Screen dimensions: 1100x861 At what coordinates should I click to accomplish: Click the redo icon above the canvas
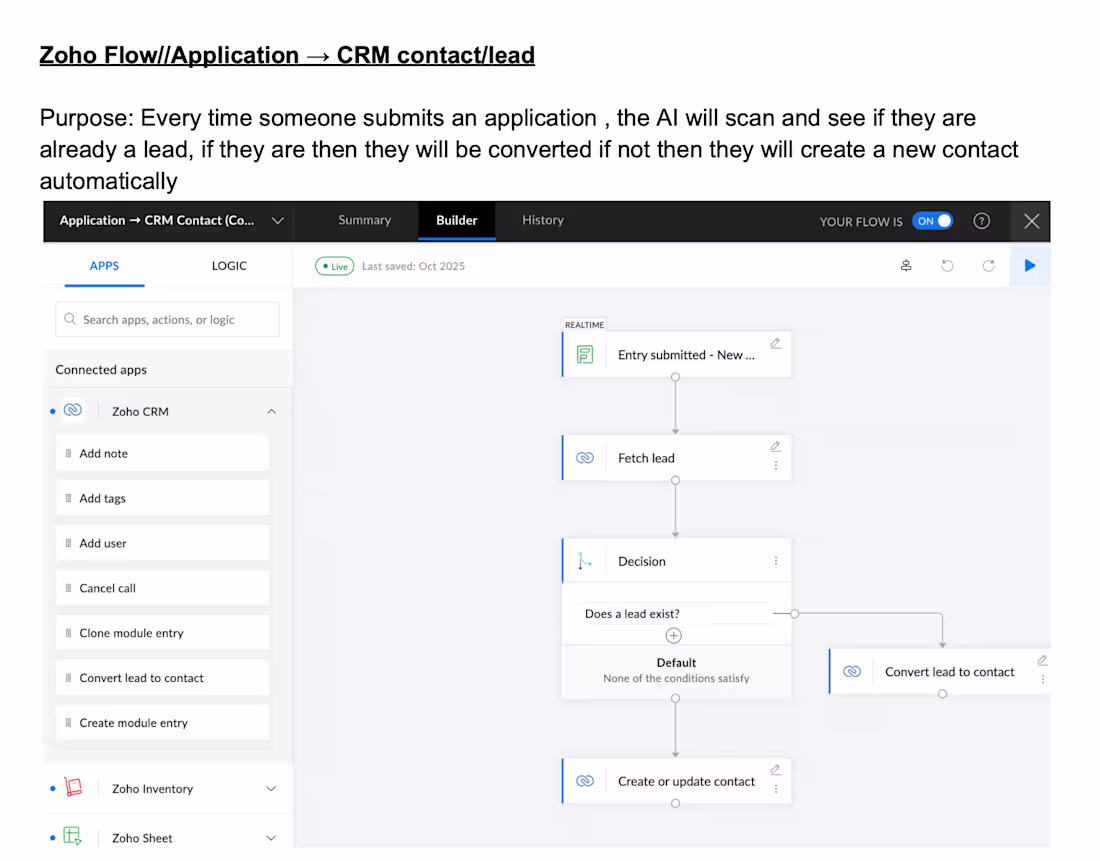click(x=988, y=266)
